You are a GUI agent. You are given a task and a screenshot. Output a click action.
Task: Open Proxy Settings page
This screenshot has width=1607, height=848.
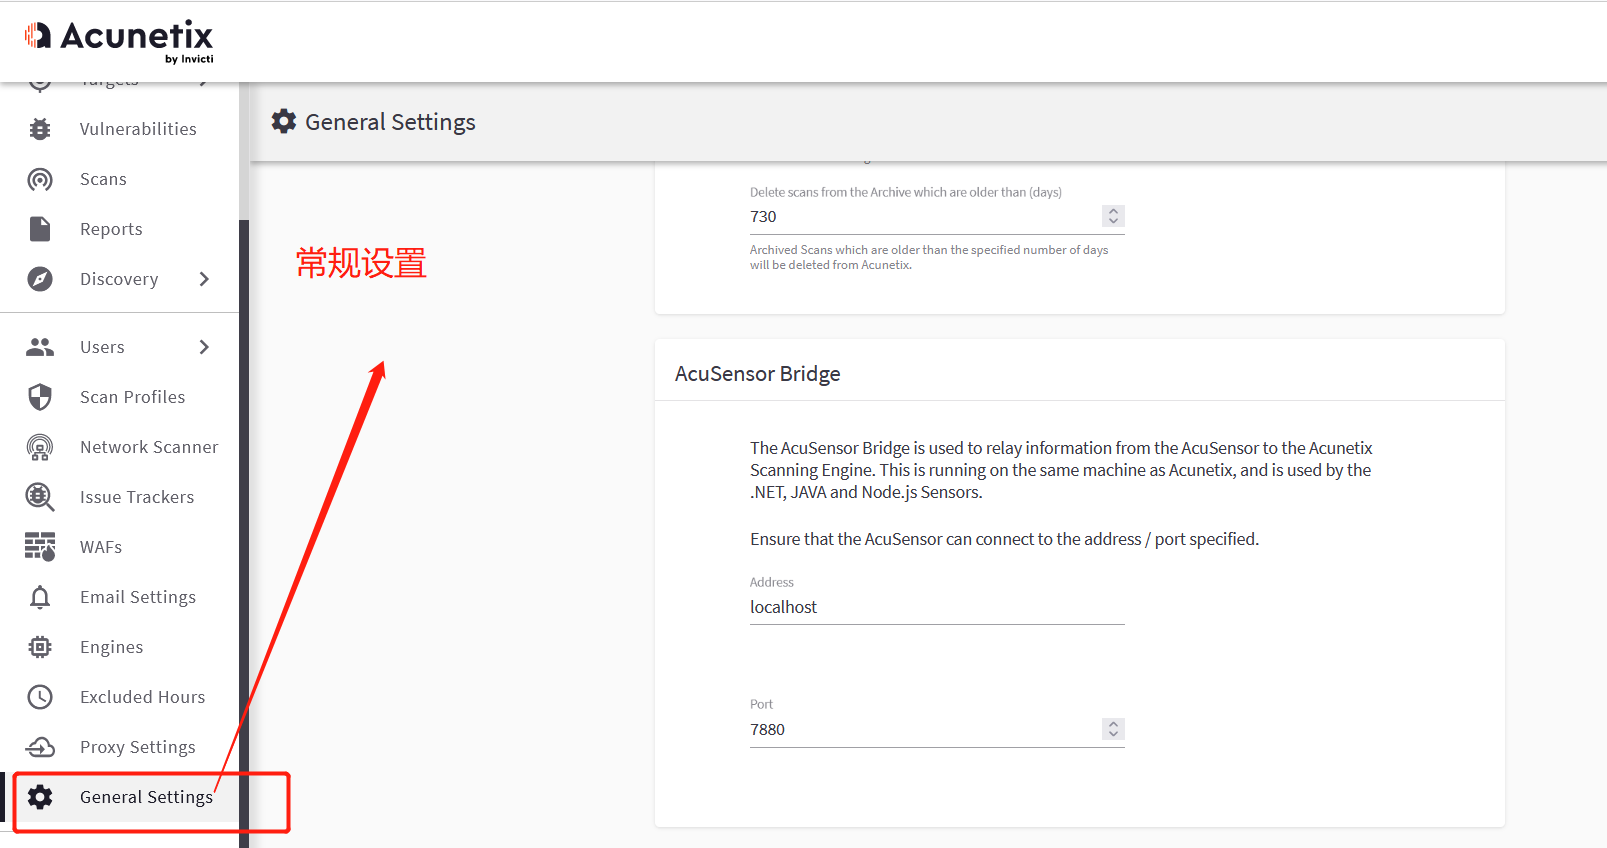click(x=138, y=747)
